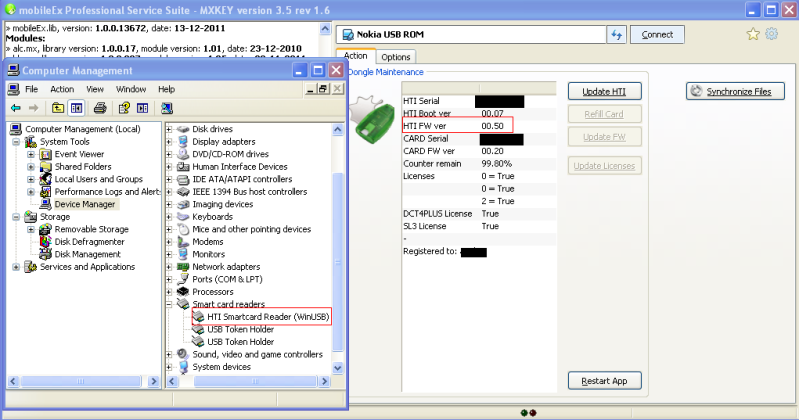Viewport: 799px width, 420px height.
Task: Click the Computer Management title bar icon
Action: (14, 70)
